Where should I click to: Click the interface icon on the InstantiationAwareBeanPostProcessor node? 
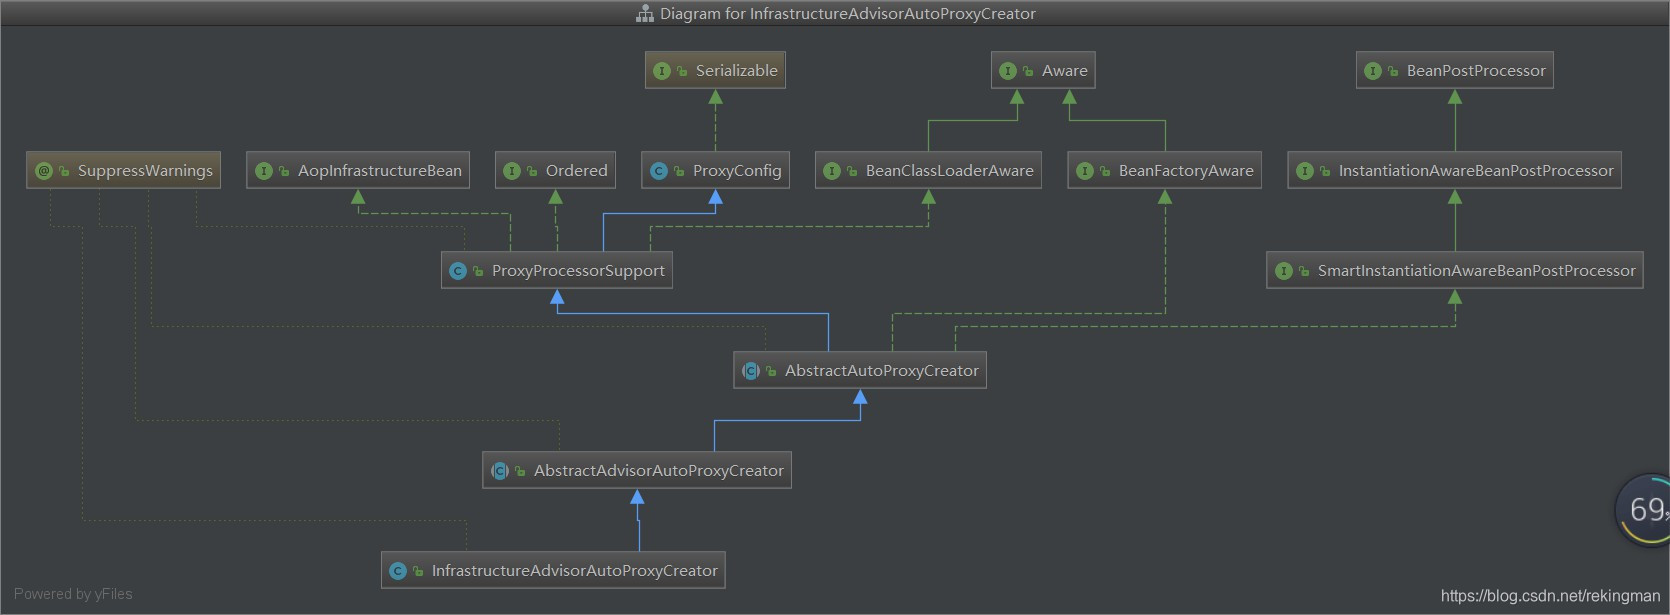[1304, 171]
